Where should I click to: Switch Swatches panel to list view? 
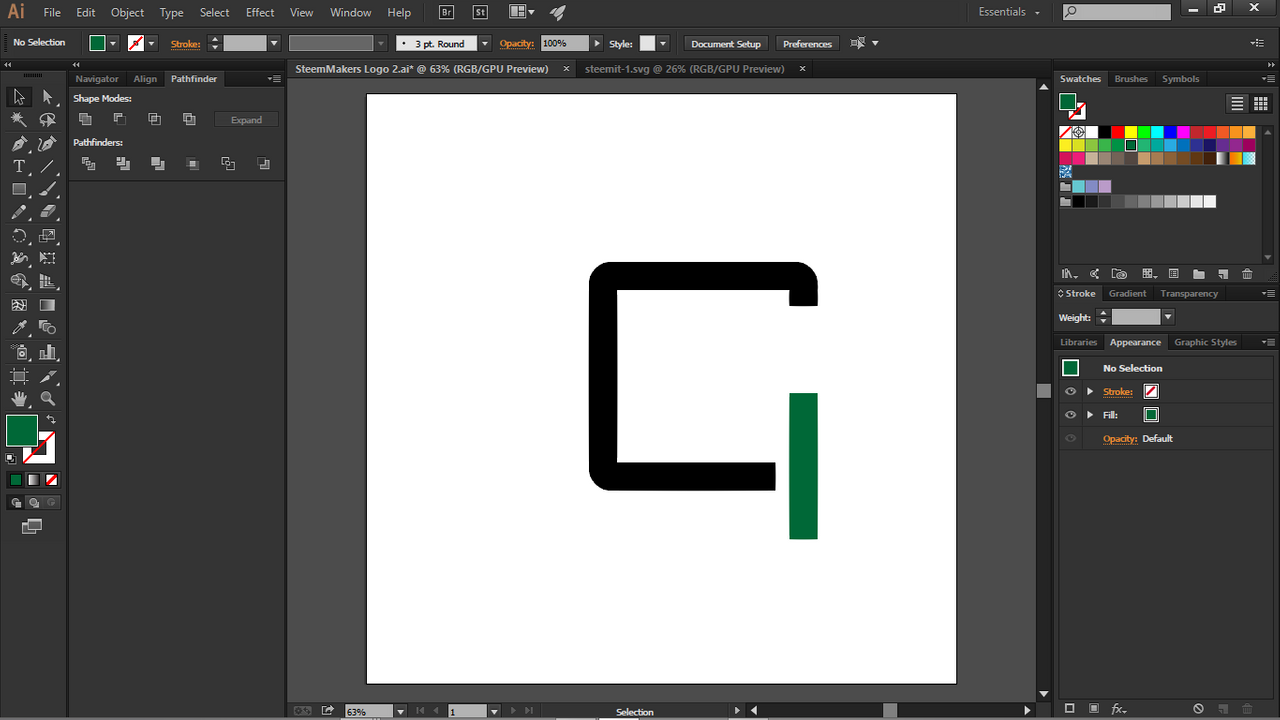1238,103
